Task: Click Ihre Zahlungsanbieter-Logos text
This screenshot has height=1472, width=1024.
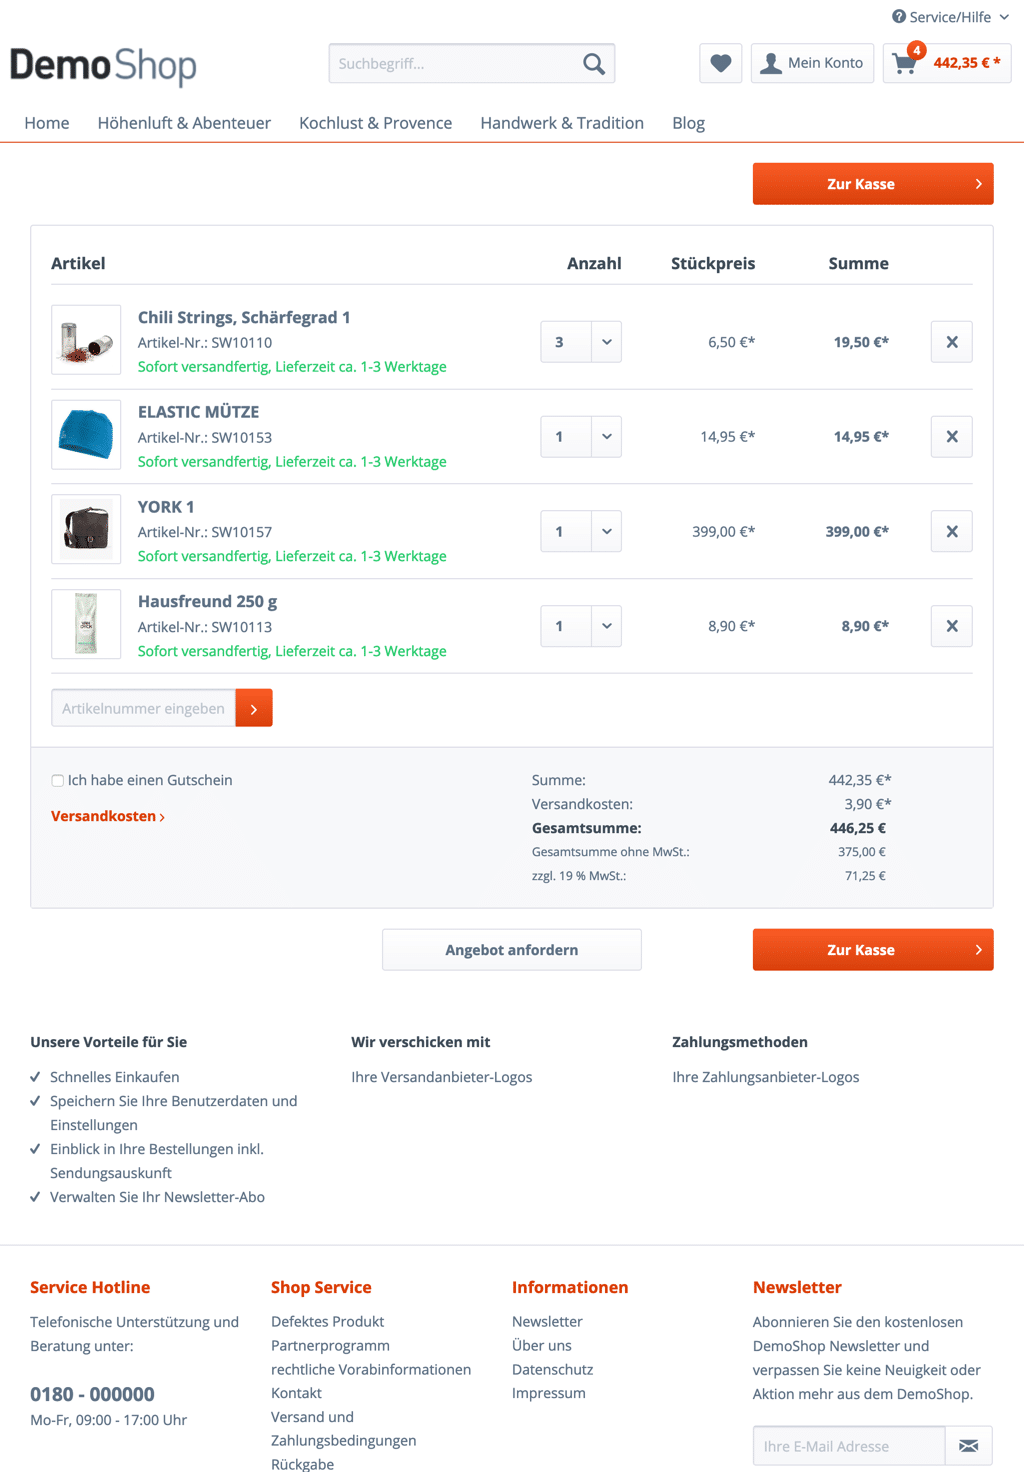Action: [766, 1077]
